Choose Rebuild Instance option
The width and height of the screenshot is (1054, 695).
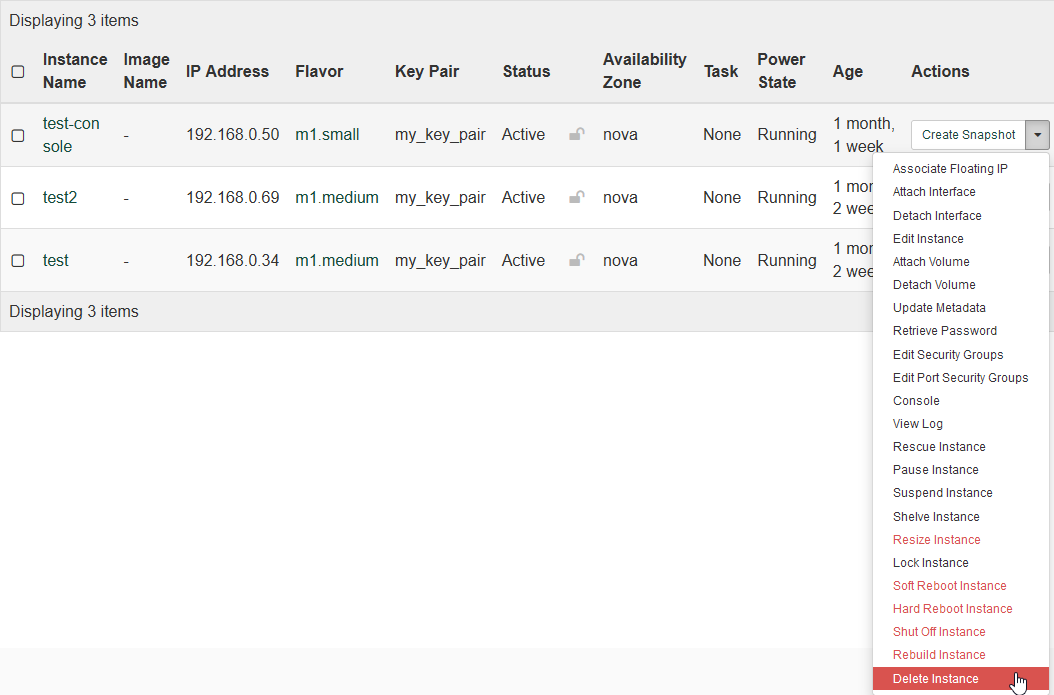(939, 655)
